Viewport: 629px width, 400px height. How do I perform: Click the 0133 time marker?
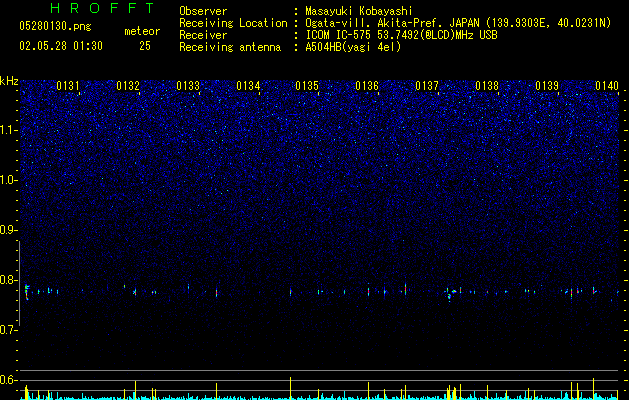188,86
